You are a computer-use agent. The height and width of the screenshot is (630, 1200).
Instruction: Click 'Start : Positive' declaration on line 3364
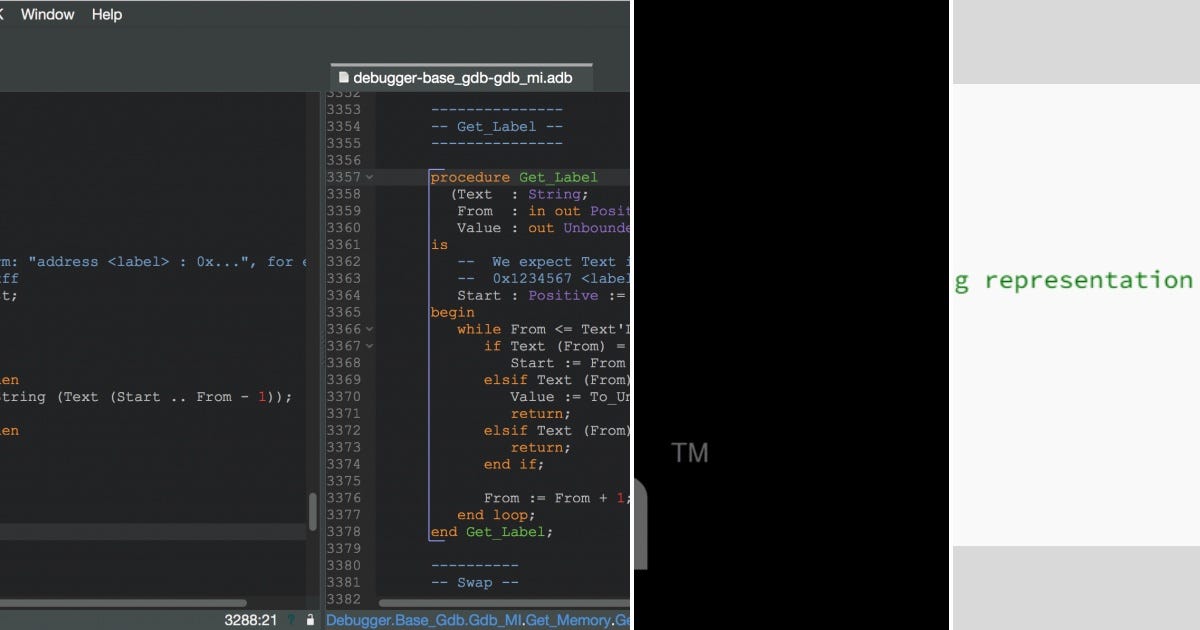[528, 295]
